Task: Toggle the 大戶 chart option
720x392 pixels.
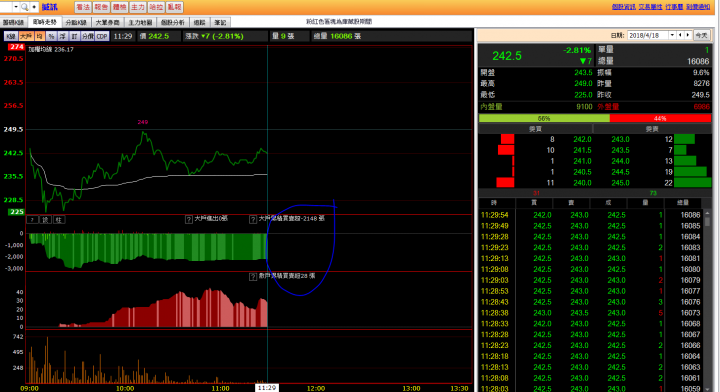Action: tap(26, 36)
